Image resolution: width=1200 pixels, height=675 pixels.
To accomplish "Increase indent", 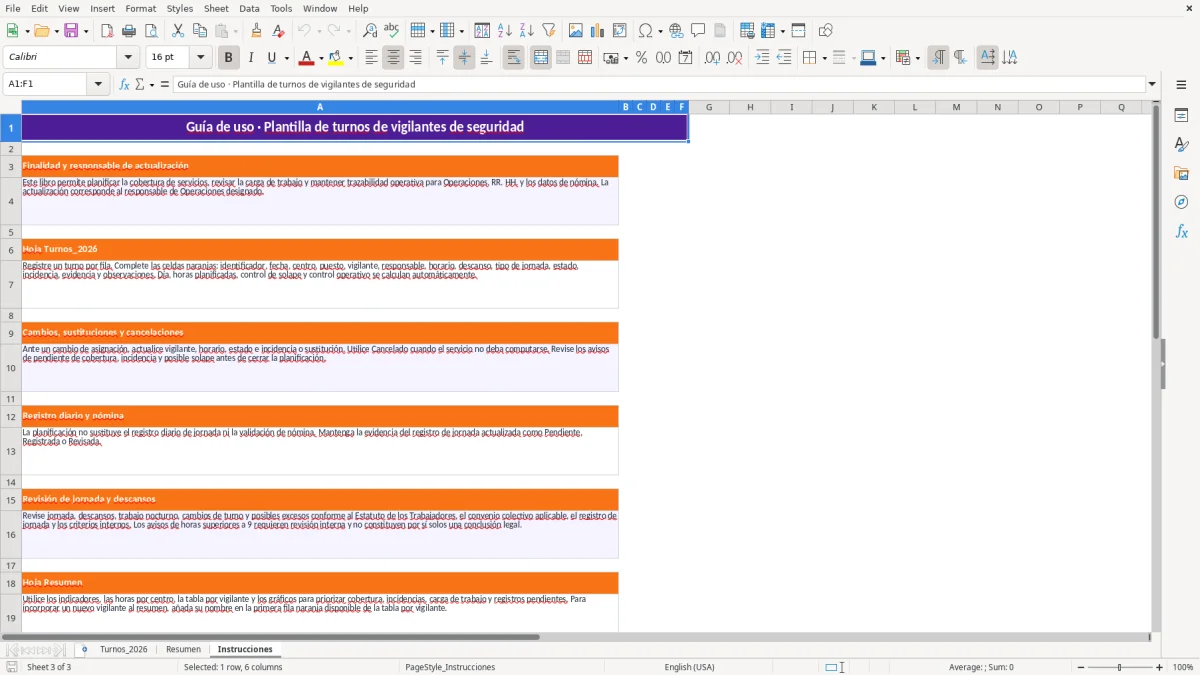I will click(762, 58).
